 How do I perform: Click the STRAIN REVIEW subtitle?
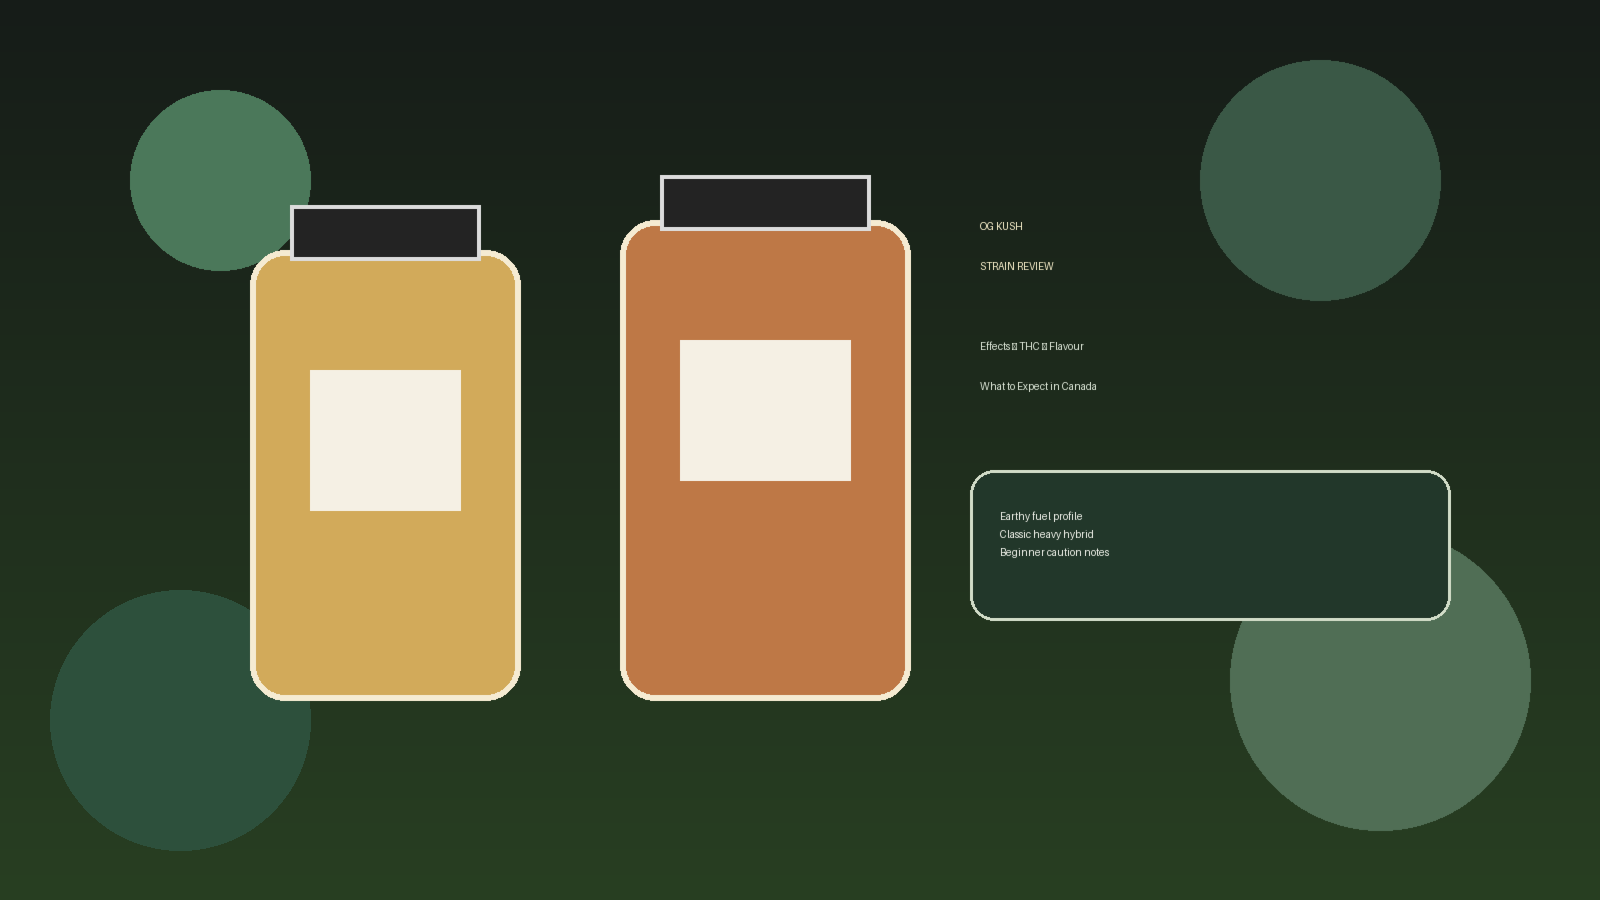pos(1016,266)
